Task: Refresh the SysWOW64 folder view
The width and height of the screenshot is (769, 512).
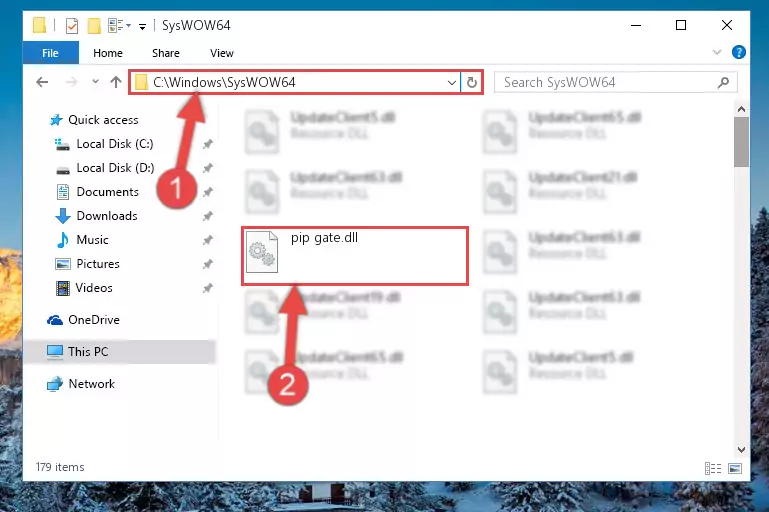Action: (472, 82)
